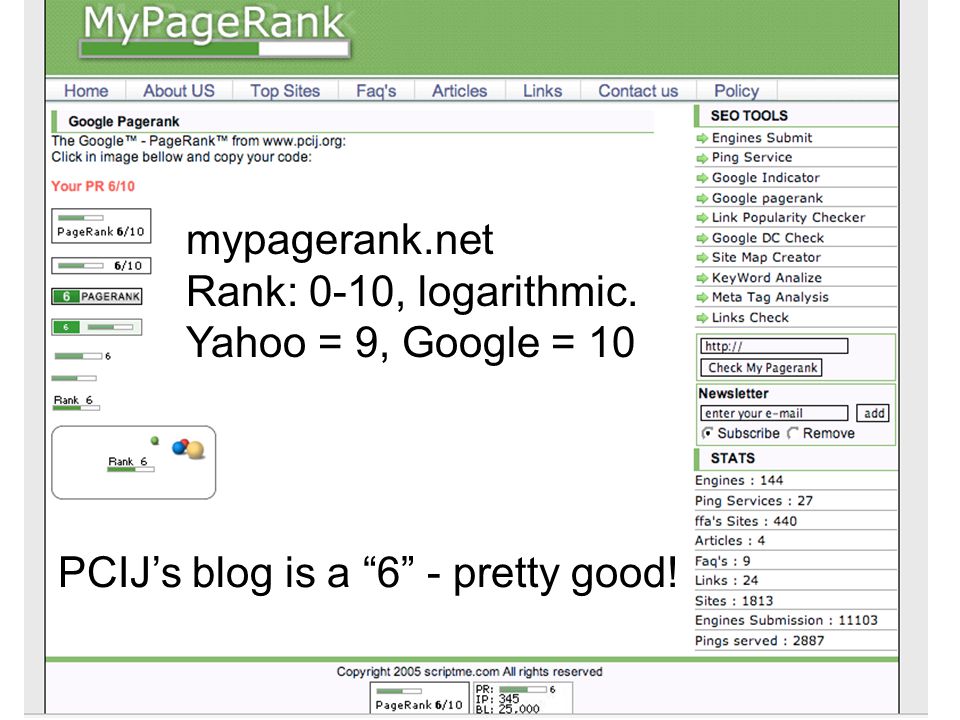Open Engines Submit tool

(x=762, y=138)
